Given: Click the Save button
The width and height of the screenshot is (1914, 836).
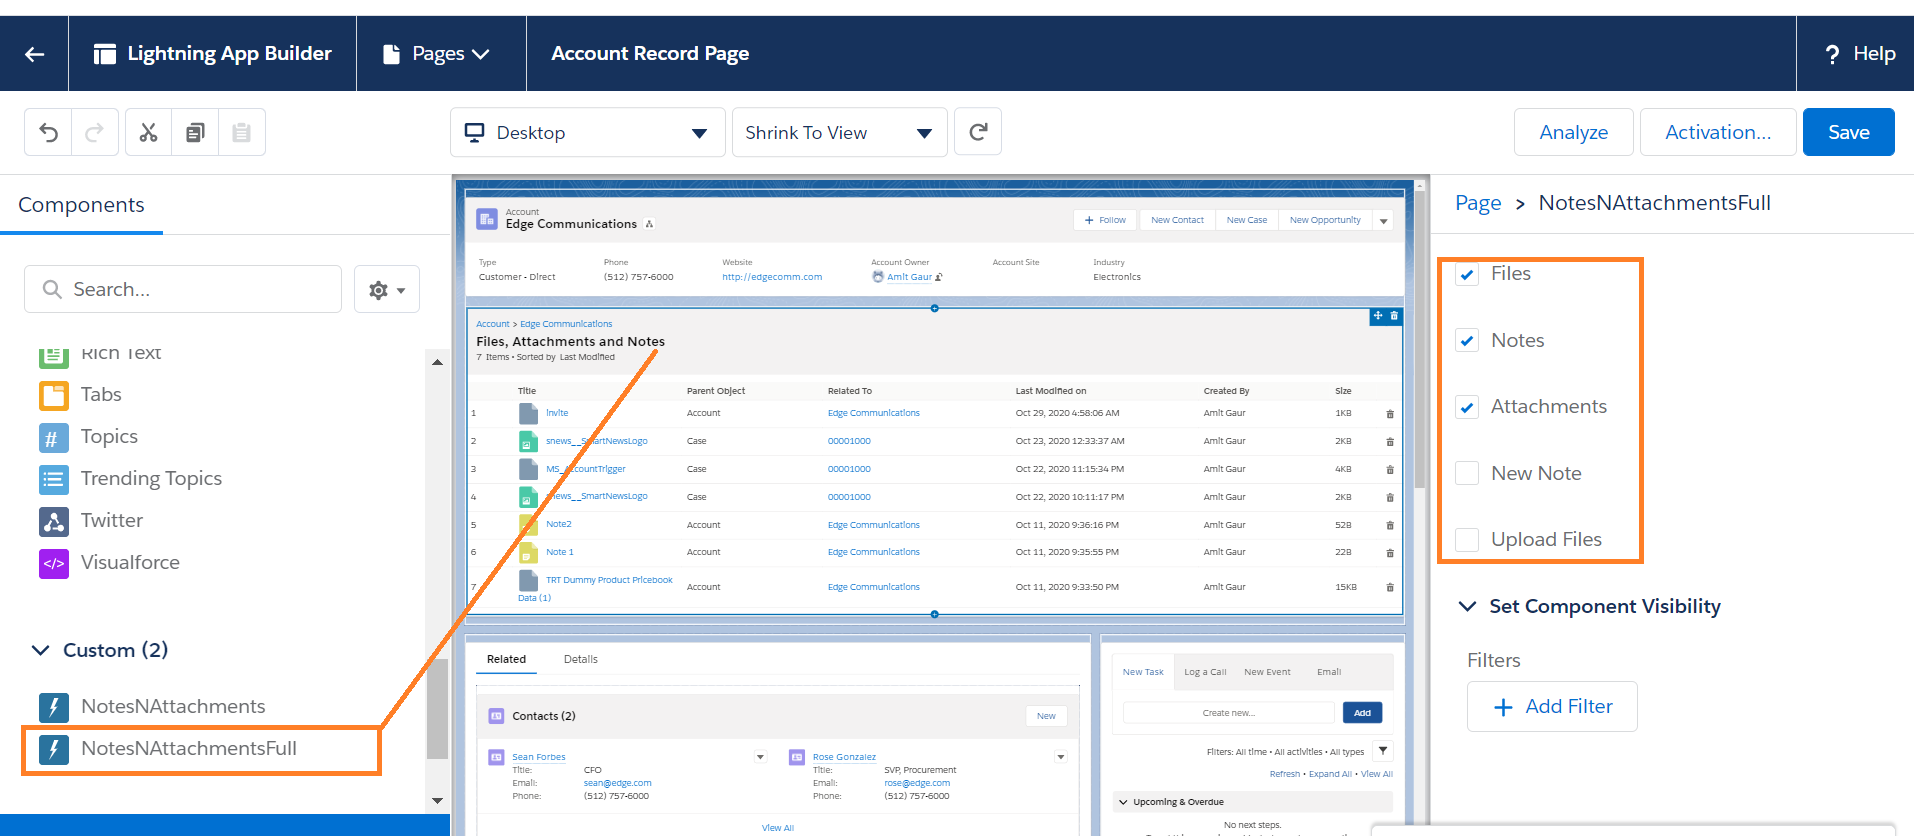Looking at the screenshot, I should 1847,132.
